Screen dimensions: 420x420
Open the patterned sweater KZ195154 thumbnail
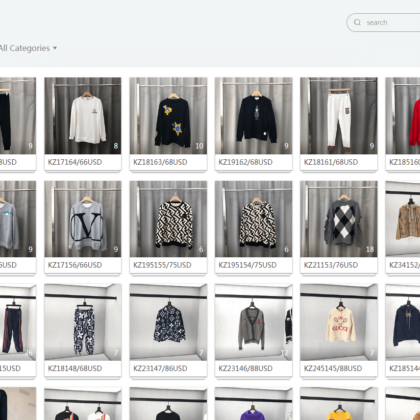click(x=254, y=219)
